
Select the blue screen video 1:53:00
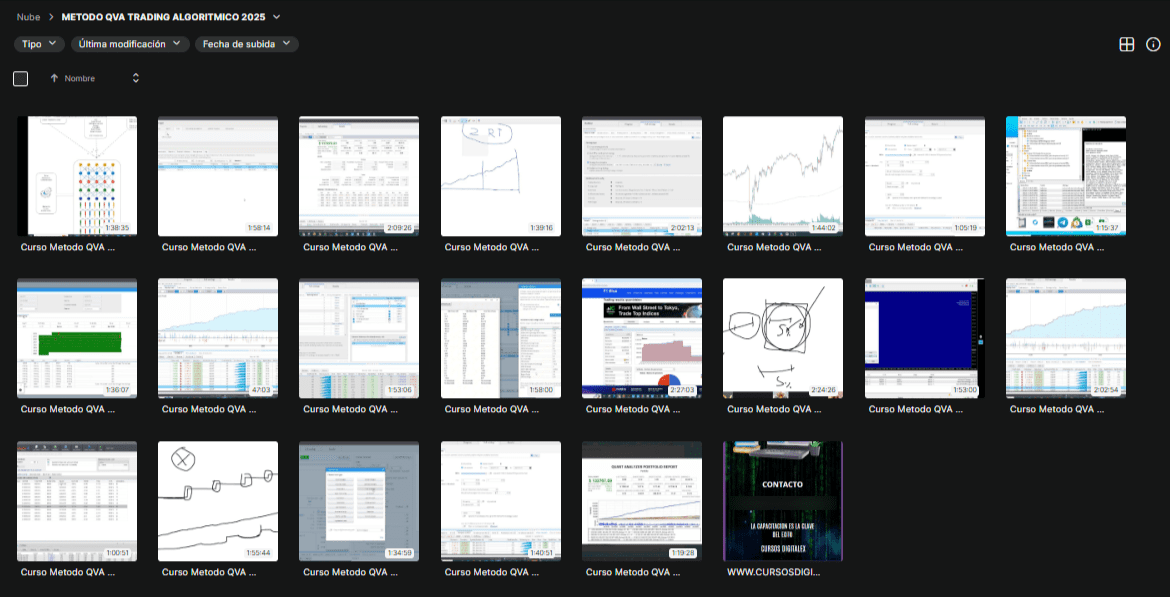click(925, 338)
